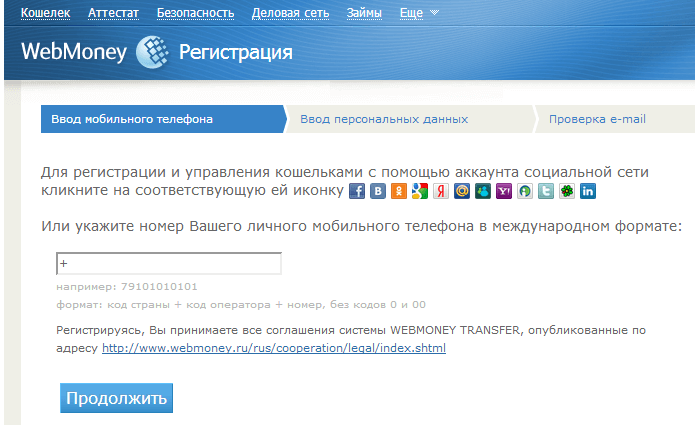This screenshot has width=700, height=425.
Task: Click the Yandex Я icon
Action: (441, 191)
